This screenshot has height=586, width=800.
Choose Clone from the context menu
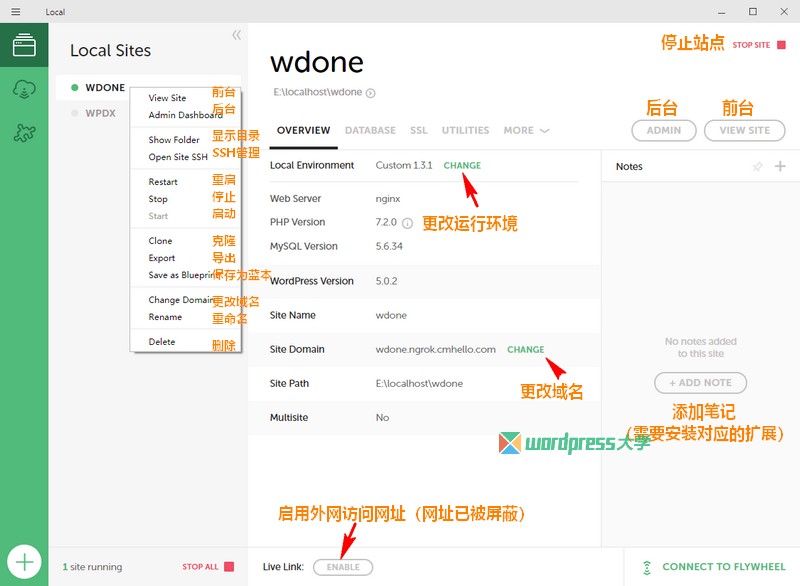coord(160,241)
